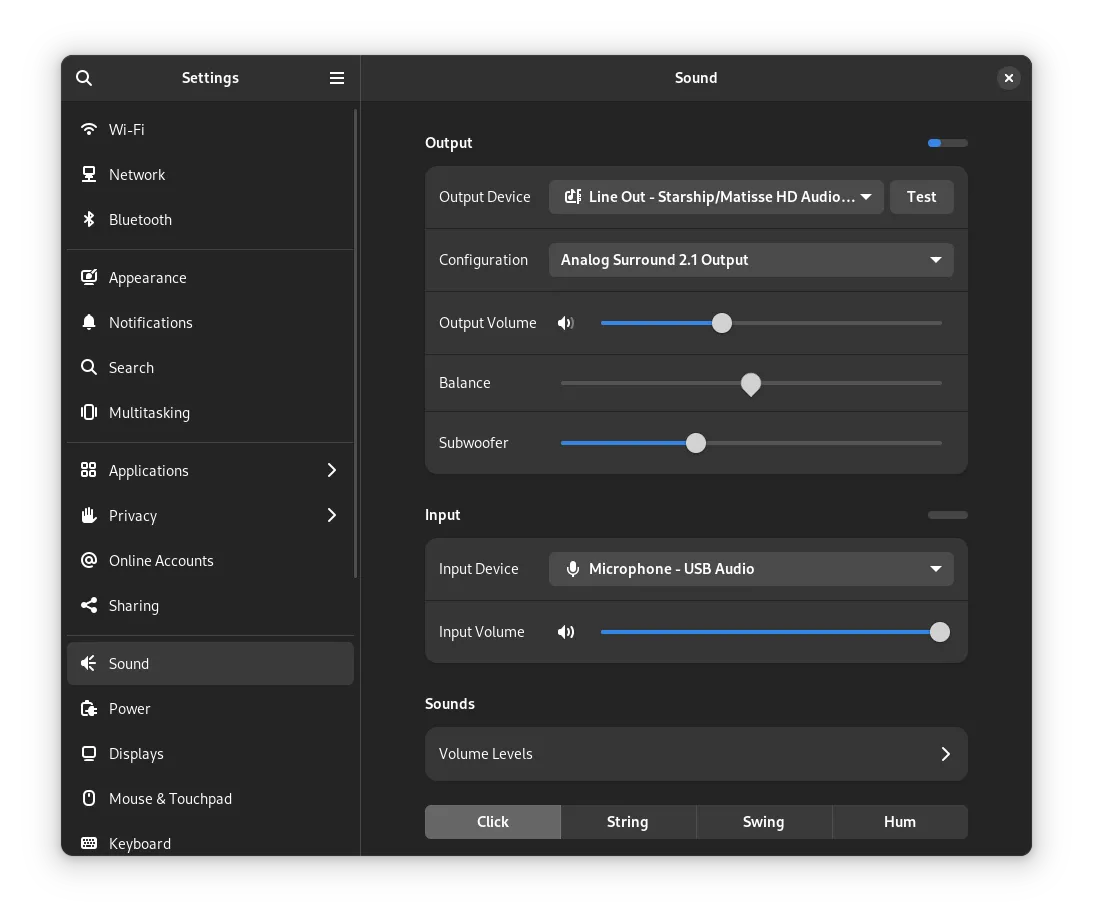This screenshot has width=1093, height=923.
Task: Open the hamburger menu in Settings header
Action: (x=337, y=78)
